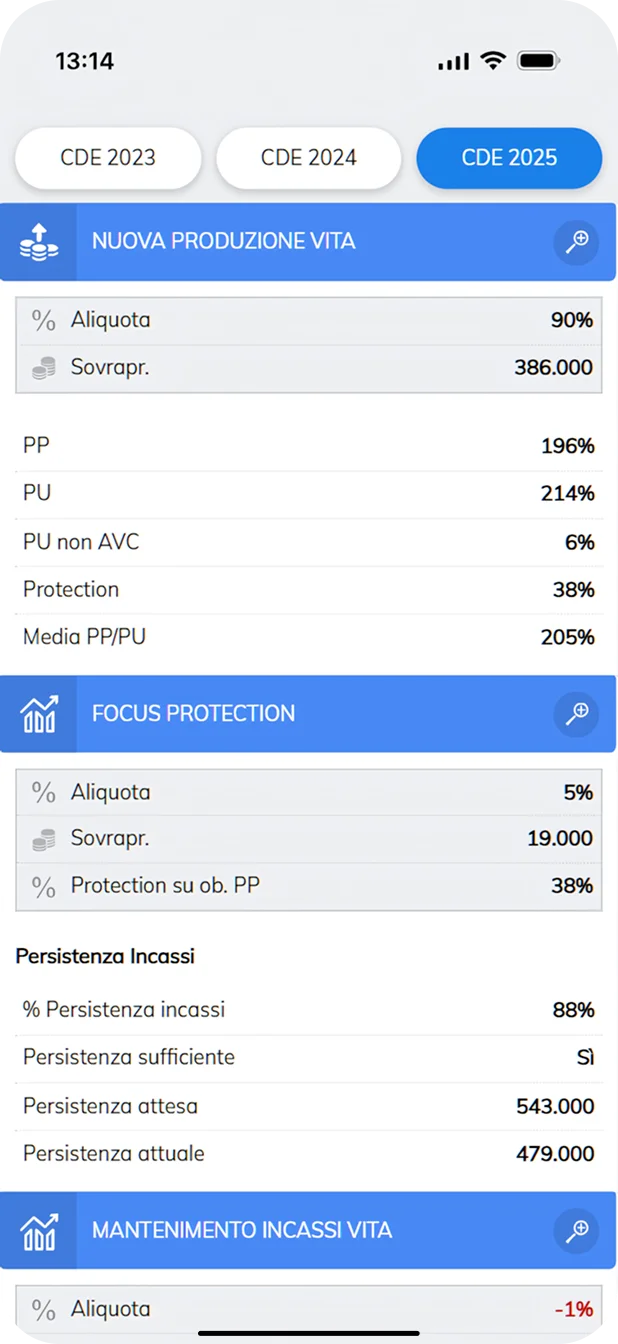Switch to the CDE 2024 tab

tap(308, 158)
